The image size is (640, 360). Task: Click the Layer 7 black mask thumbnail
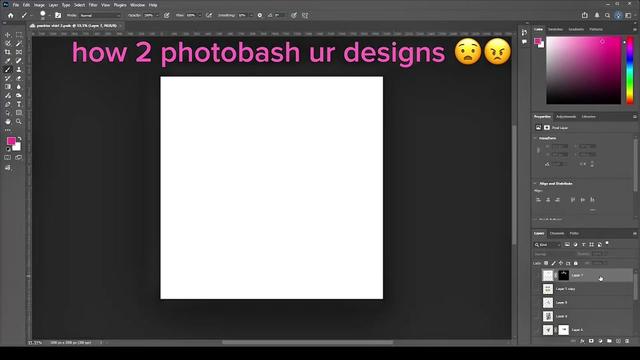tap(563, 275)
